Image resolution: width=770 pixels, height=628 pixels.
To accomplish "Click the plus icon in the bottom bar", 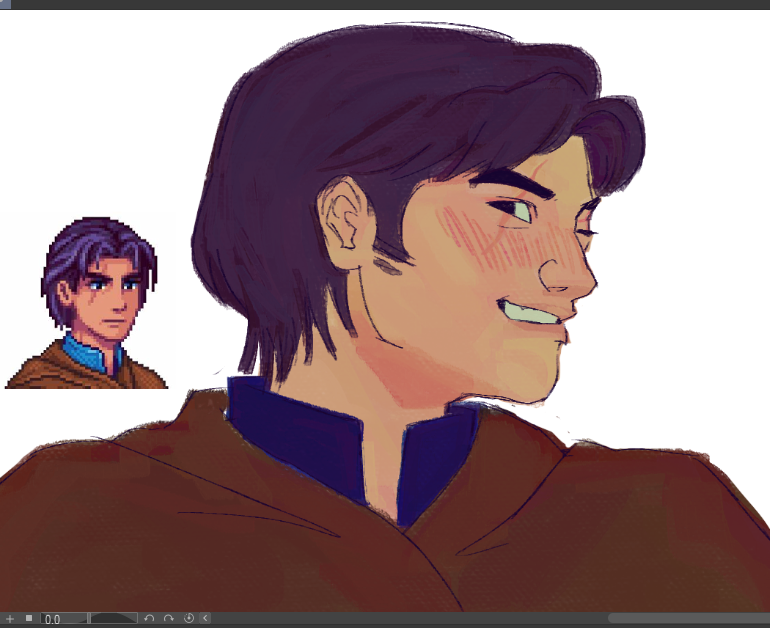I will pos(10,619).
